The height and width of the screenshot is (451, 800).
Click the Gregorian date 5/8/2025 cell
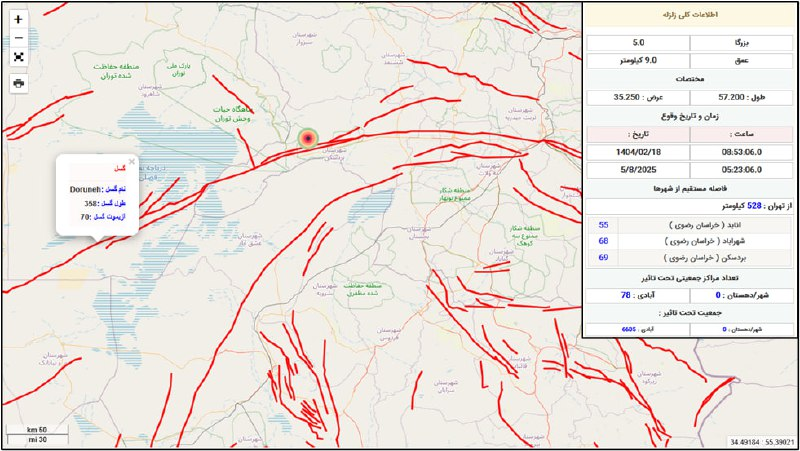639,169
